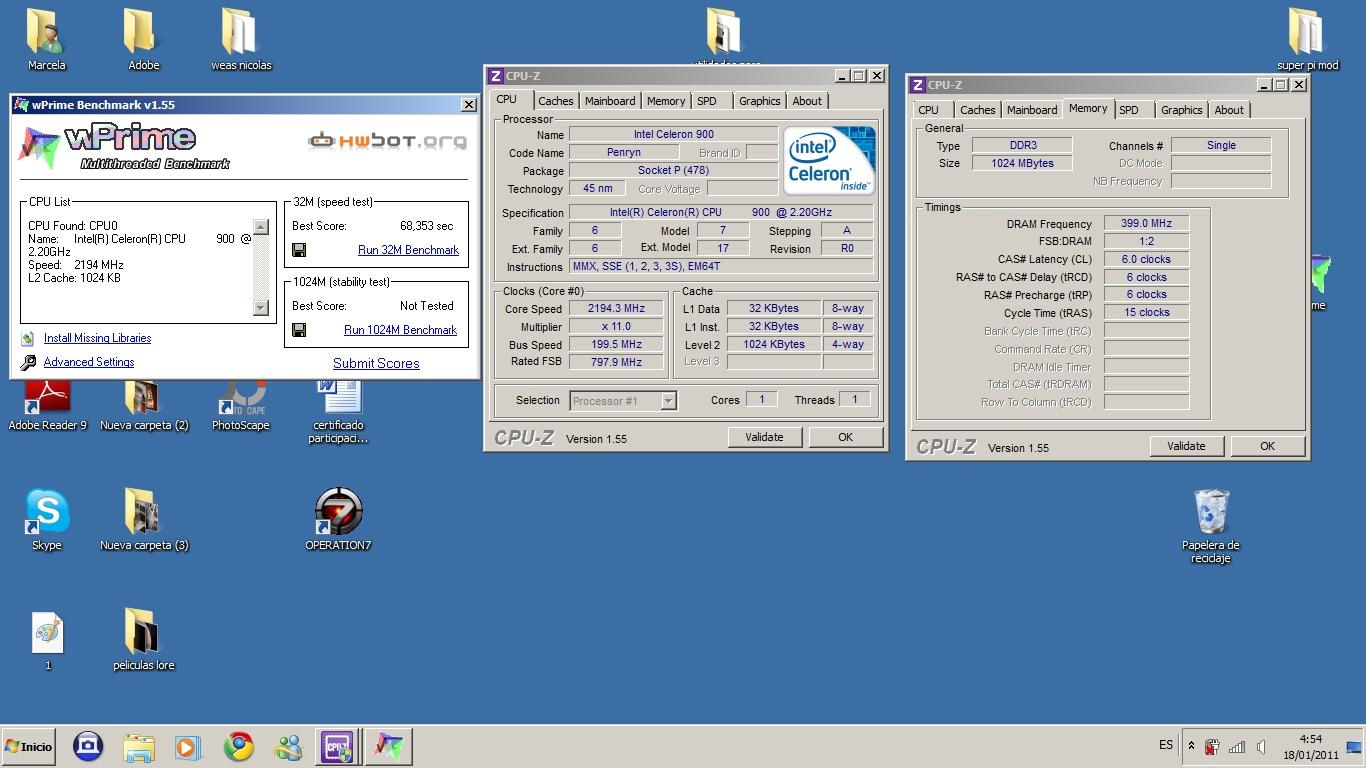Open Nueva carpeta (2) folder
1366x768 pixels.
tap(143, 395)
